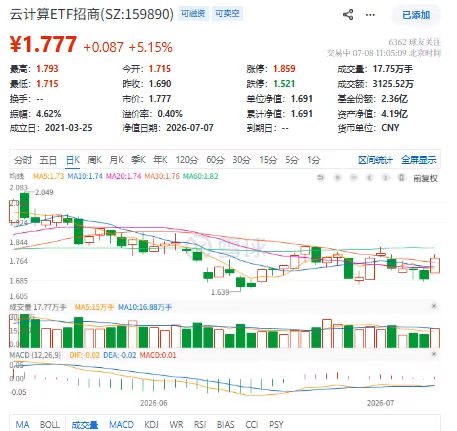
Task: Enable the KDJ indicator
Action: pyautogui.click(x=151, y=425)
